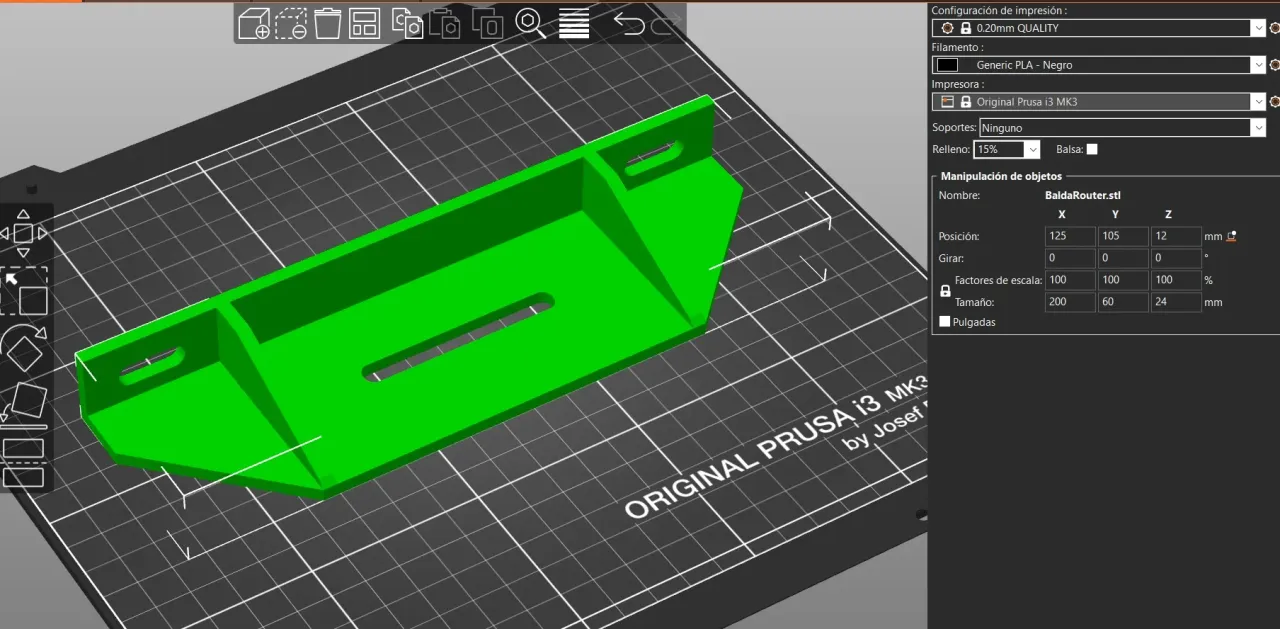Click the Posición label

[959, 237]
